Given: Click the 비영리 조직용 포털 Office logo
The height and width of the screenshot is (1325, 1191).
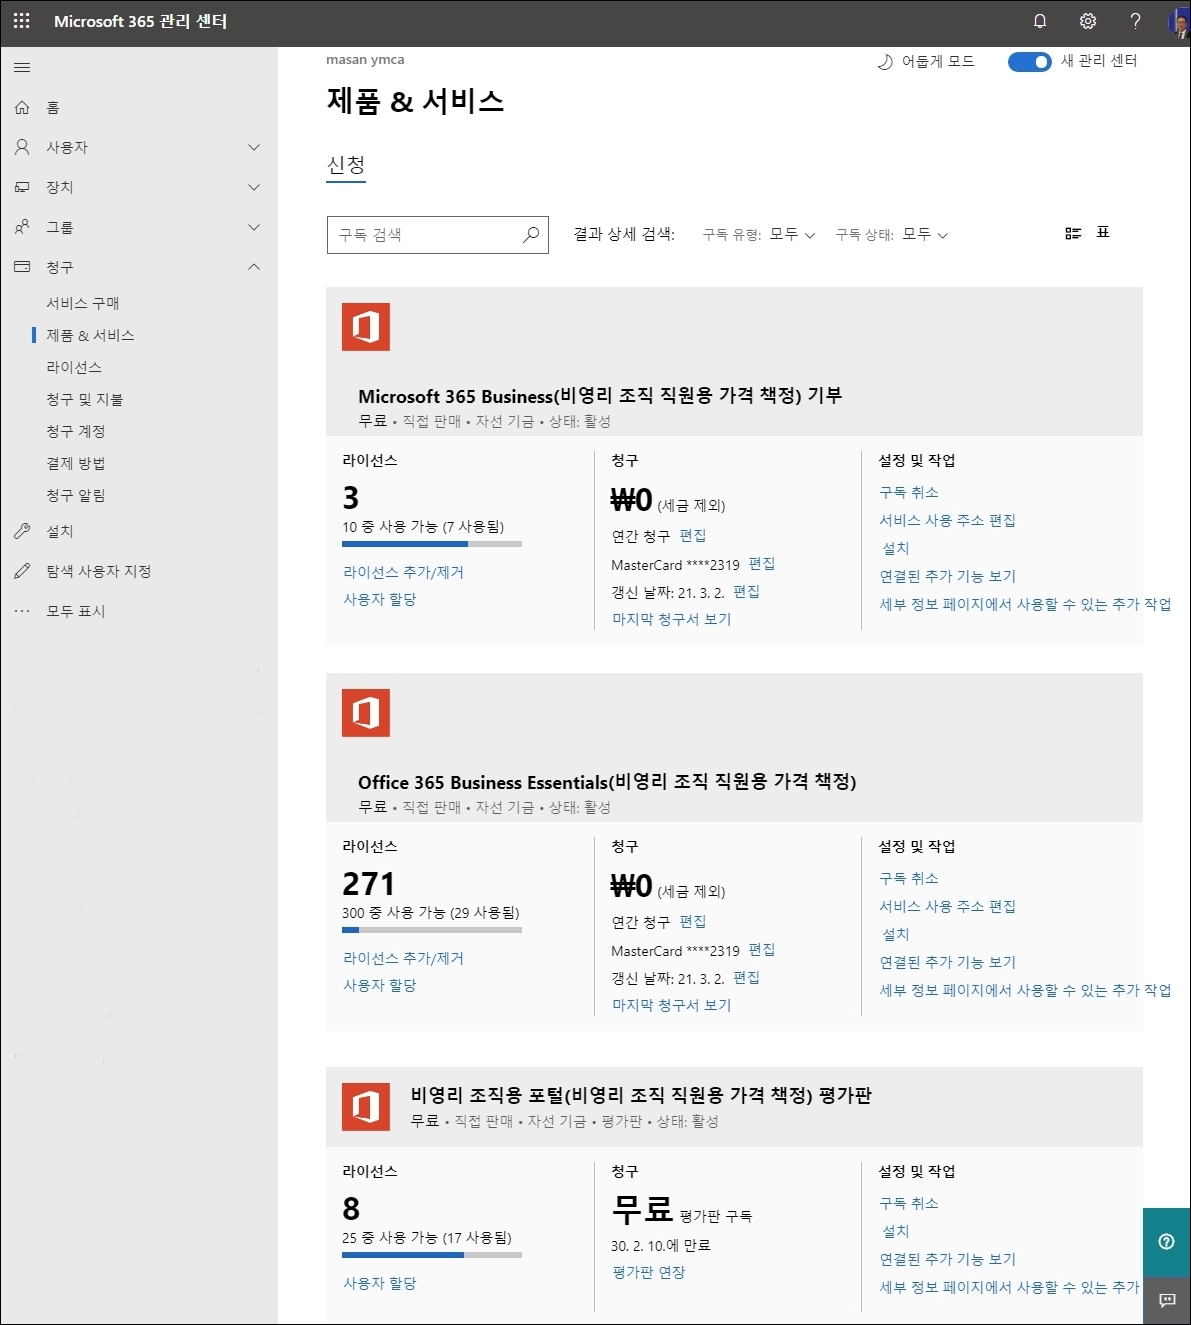Looking at the screenshot, I should pos(366,1107).
